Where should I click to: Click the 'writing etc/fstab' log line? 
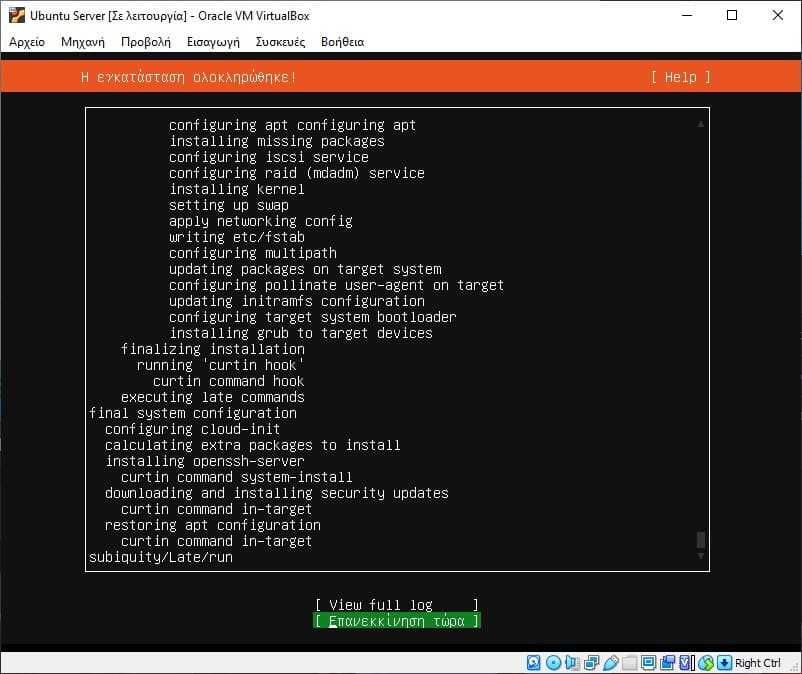(237, 237)
